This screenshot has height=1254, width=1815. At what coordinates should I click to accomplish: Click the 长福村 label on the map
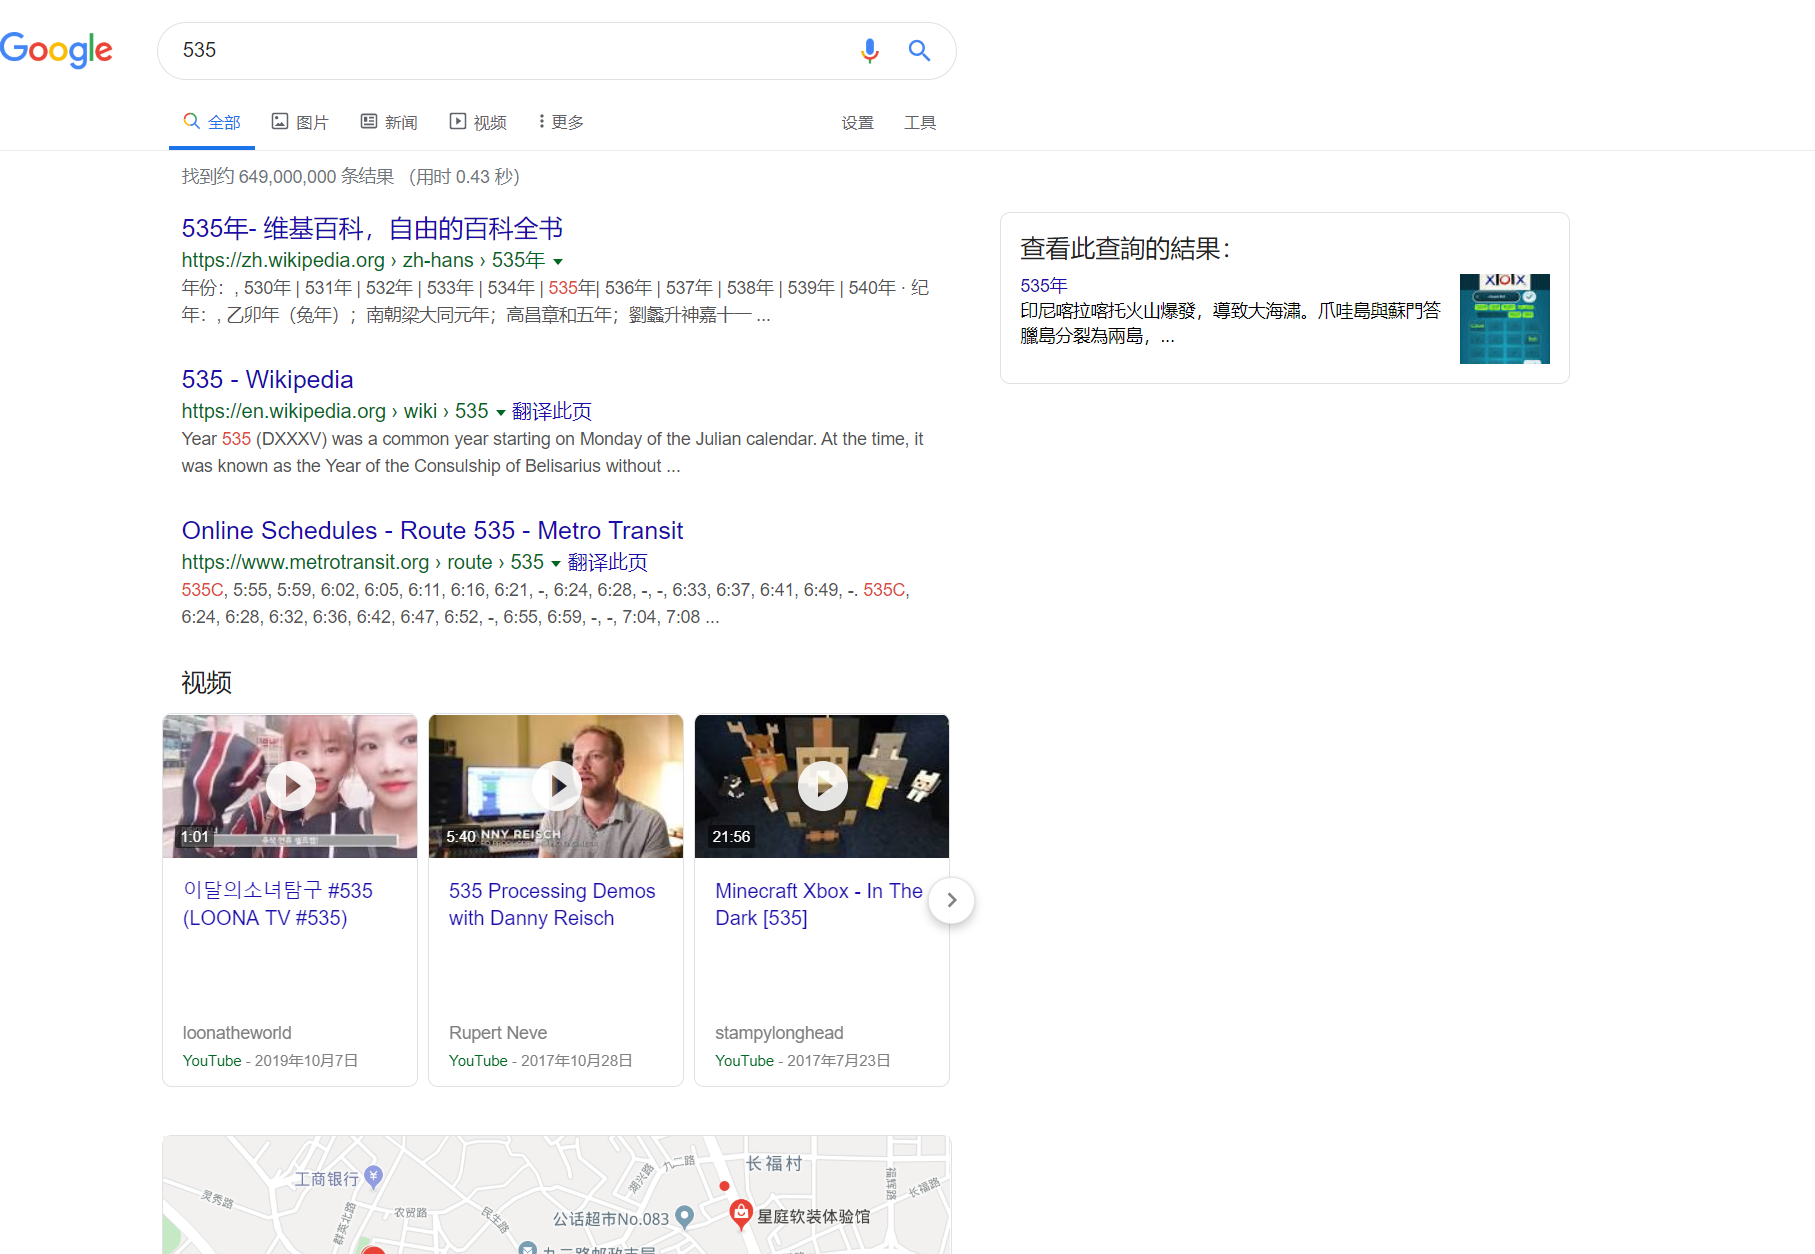[x=774, y=1164]
